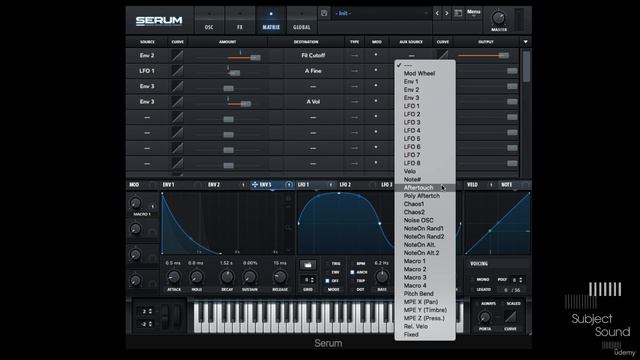
Task: Open the Menu button
Action: coord(473,12)
